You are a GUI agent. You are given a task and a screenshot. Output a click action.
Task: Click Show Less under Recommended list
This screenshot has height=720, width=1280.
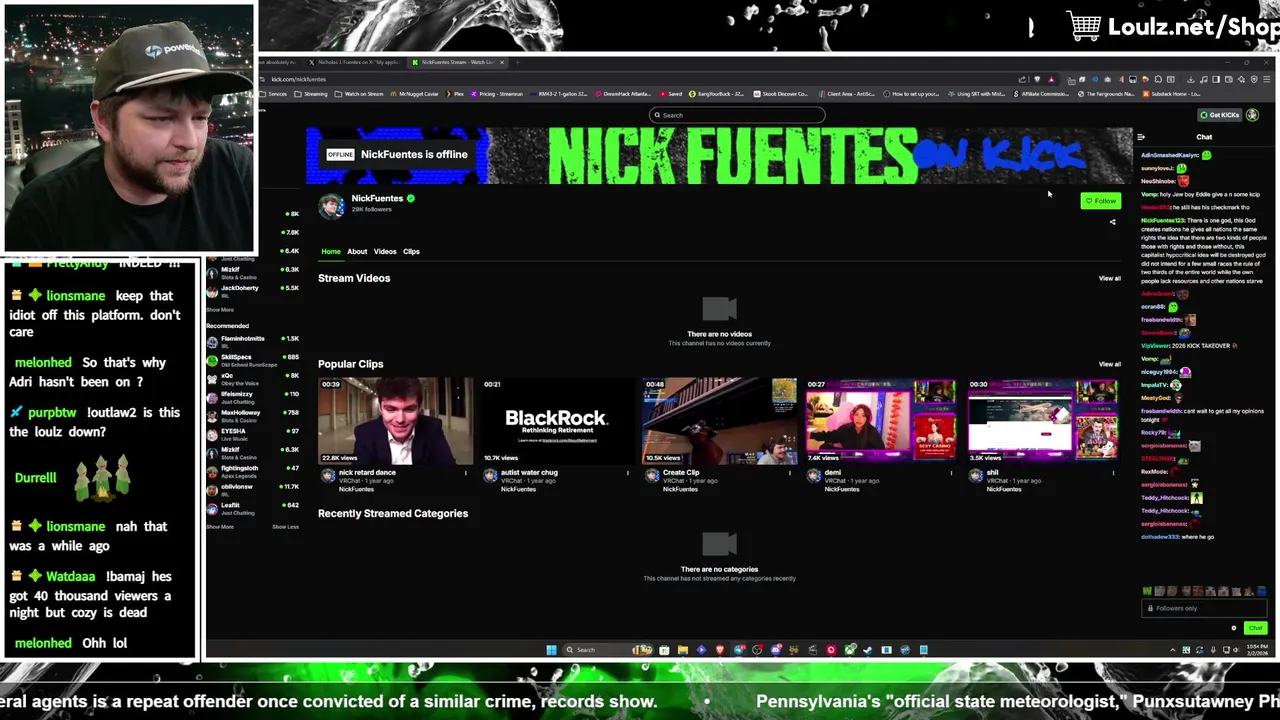coord(286,527)
